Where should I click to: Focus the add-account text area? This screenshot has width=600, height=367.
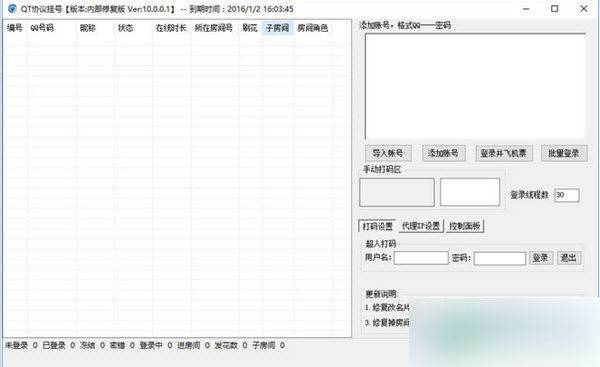tap(475, 86)
